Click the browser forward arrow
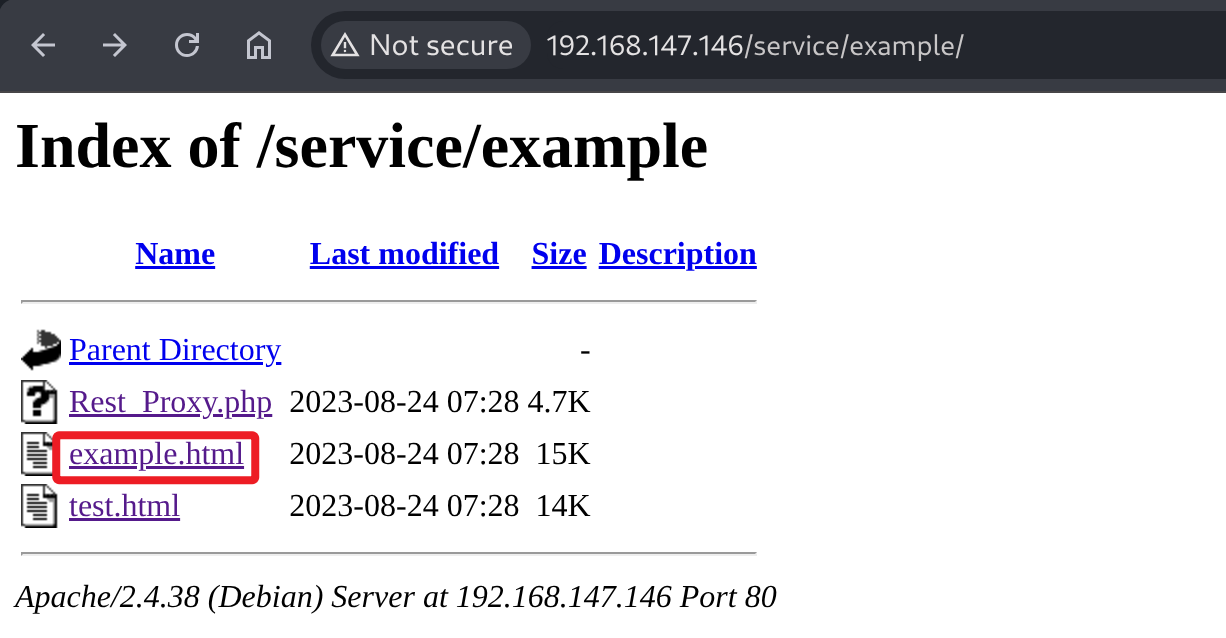Image resolution: width=1226 pixels, height=638 pixels. (x=115, y=45)
